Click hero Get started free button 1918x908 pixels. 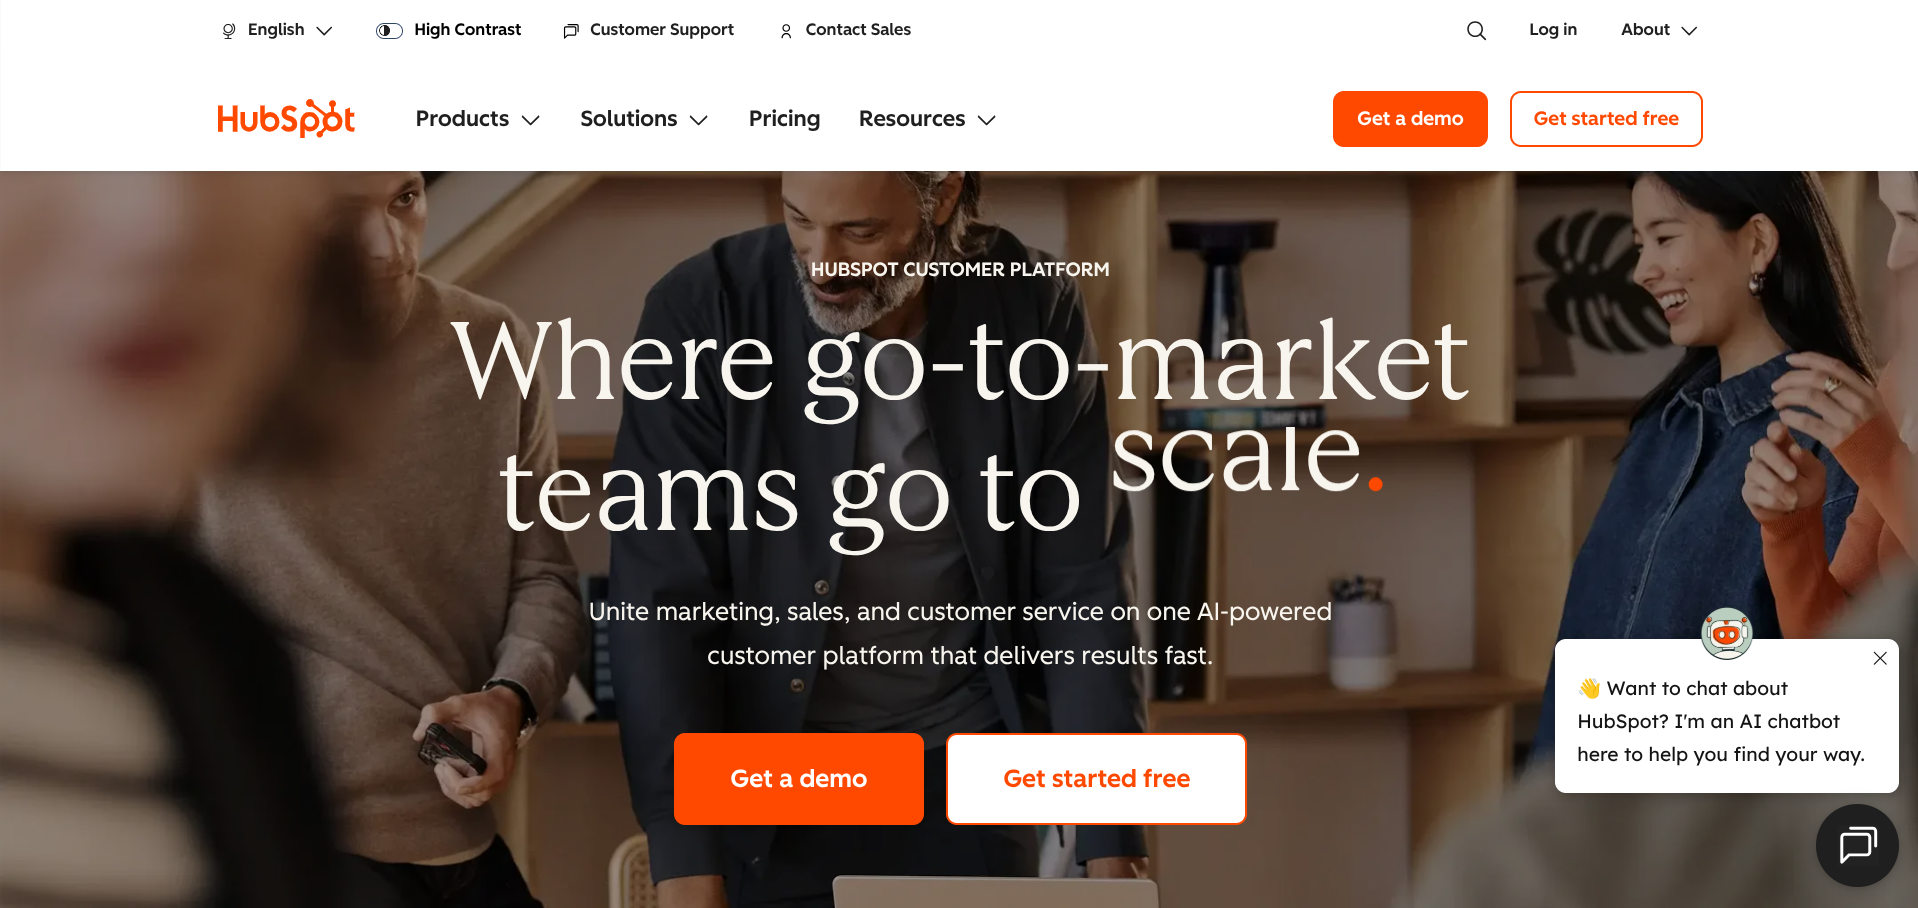1096,779
